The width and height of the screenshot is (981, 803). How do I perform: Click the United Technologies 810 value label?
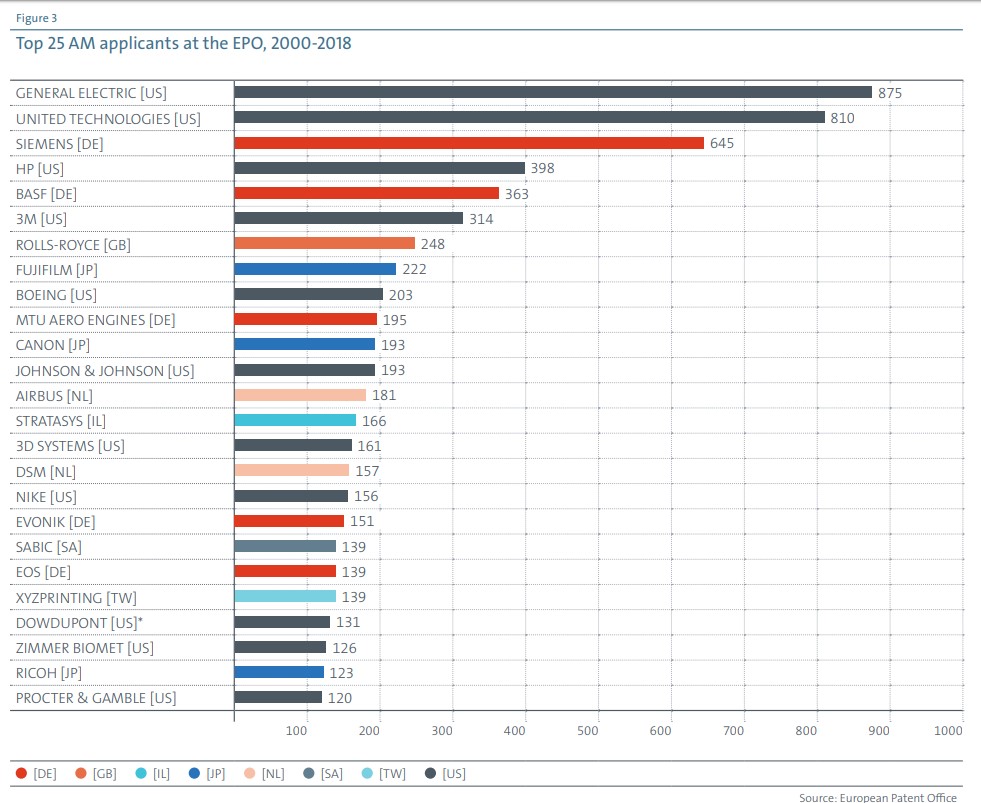pyautogui.click(x=842, y=118)
